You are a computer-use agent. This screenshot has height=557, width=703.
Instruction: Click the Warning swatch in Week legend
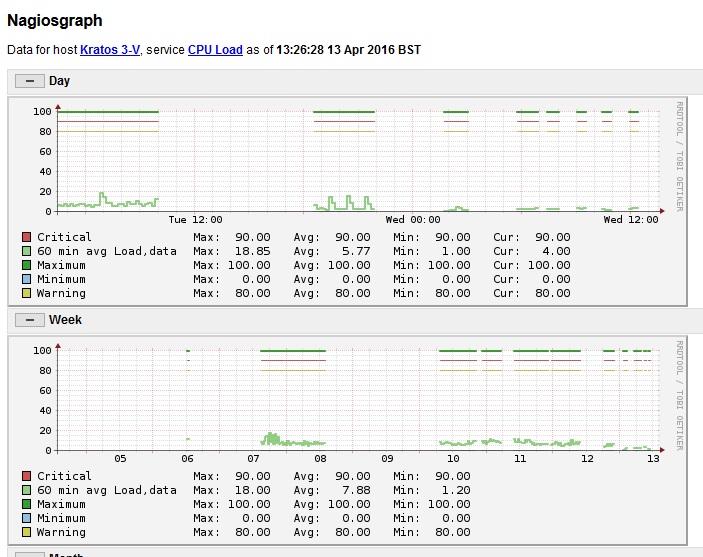(26, 533)
